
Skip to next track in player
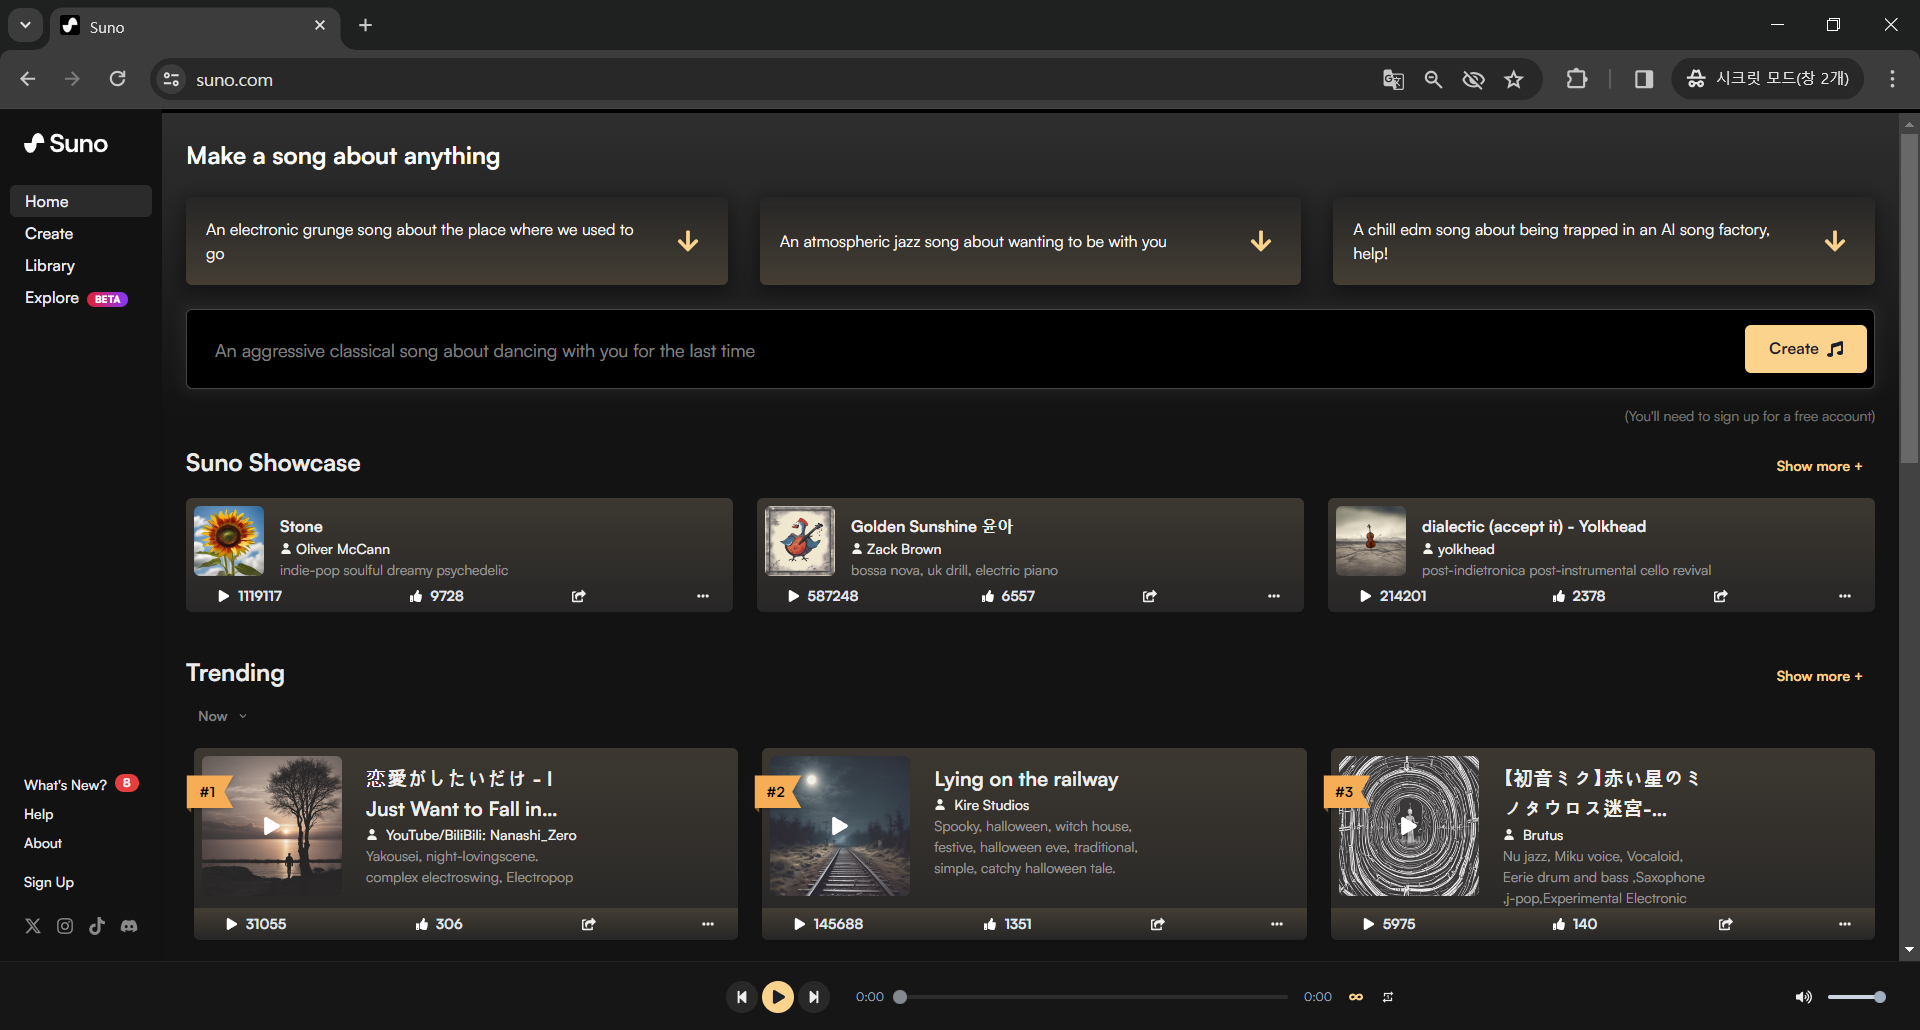tap(814, 997)
